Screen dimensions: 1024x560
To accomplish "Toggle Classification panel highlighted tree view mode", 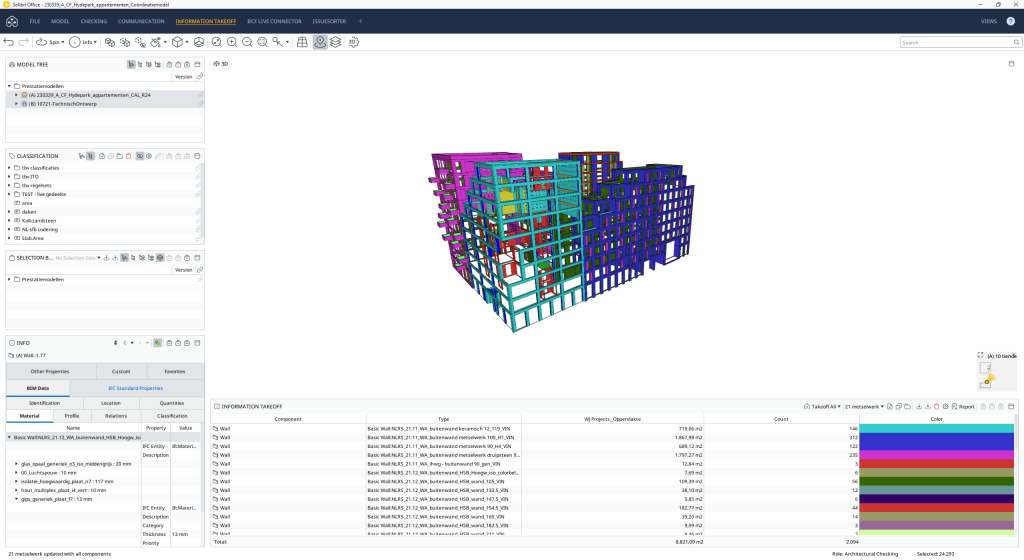I will pyautogui.click(x=91, y=156).
